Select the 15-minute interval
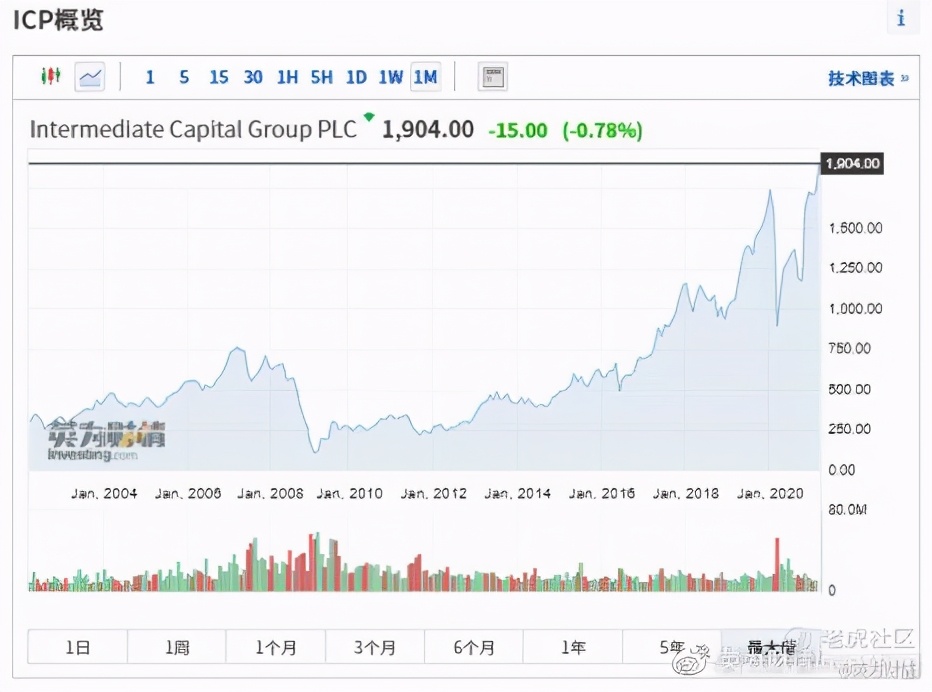This screenshot has width=932, height=692. (219, 77)
